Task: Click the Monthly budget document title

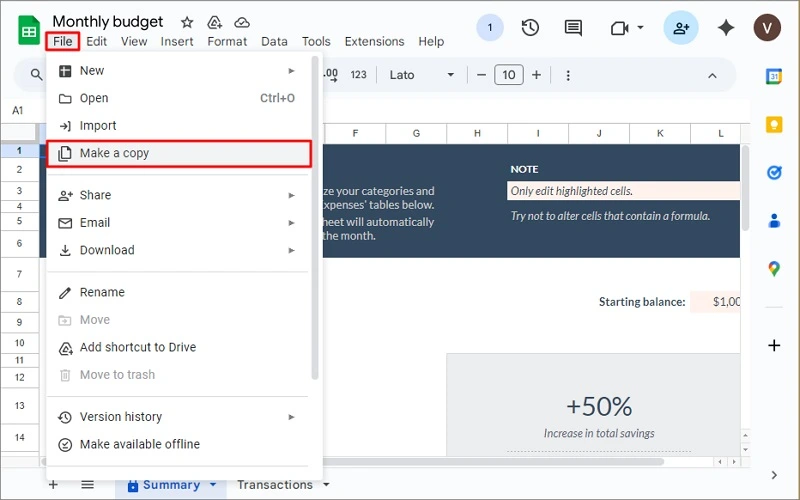Action: coord(108,21)
